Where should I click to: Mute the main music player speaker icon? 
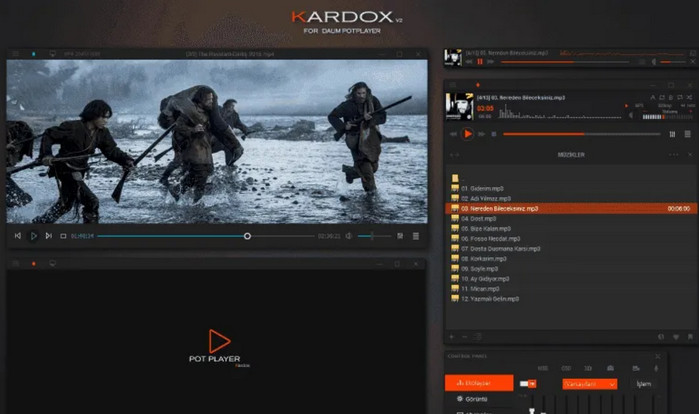point(631,115)
